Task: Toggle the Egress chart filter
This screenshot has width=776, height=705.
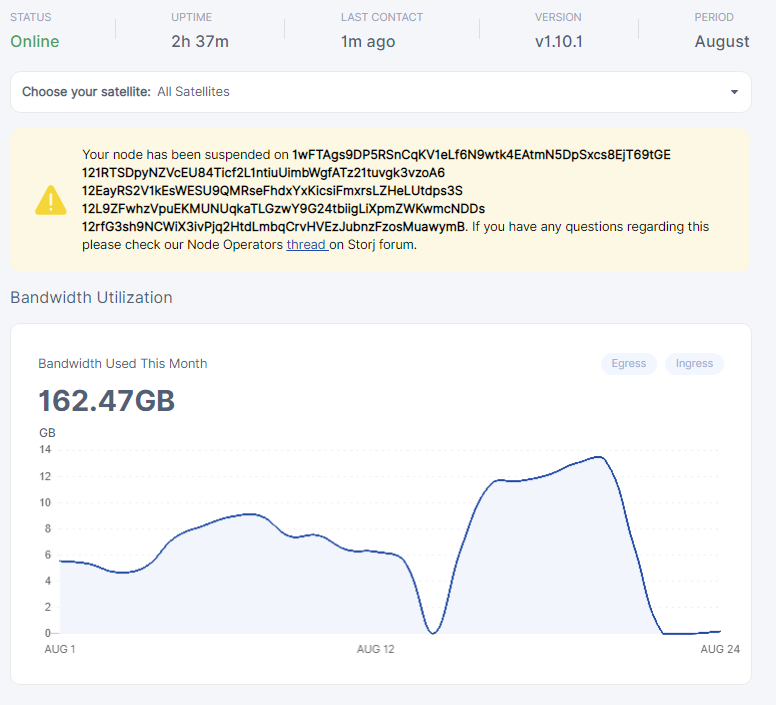Action: point(628,364)
